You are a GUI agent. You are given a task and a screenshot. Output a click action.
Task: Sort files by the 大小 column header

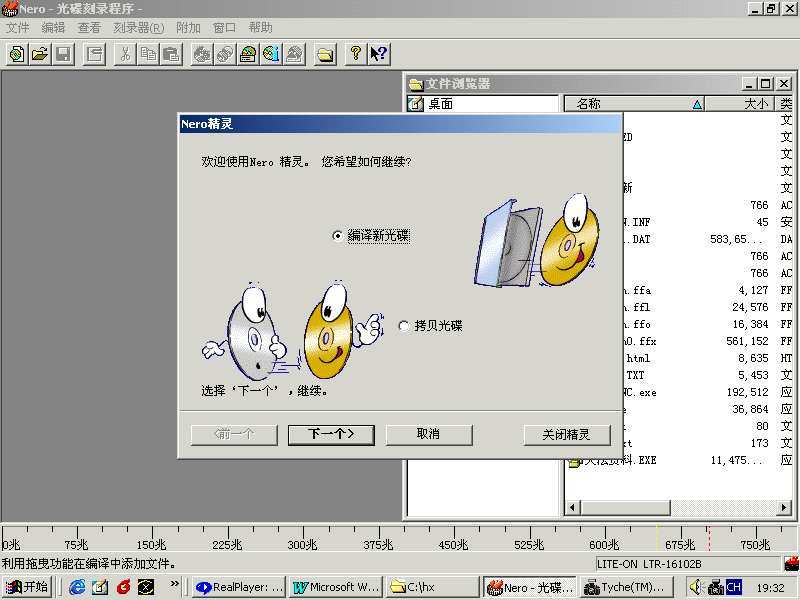click(x=755, y=104)
